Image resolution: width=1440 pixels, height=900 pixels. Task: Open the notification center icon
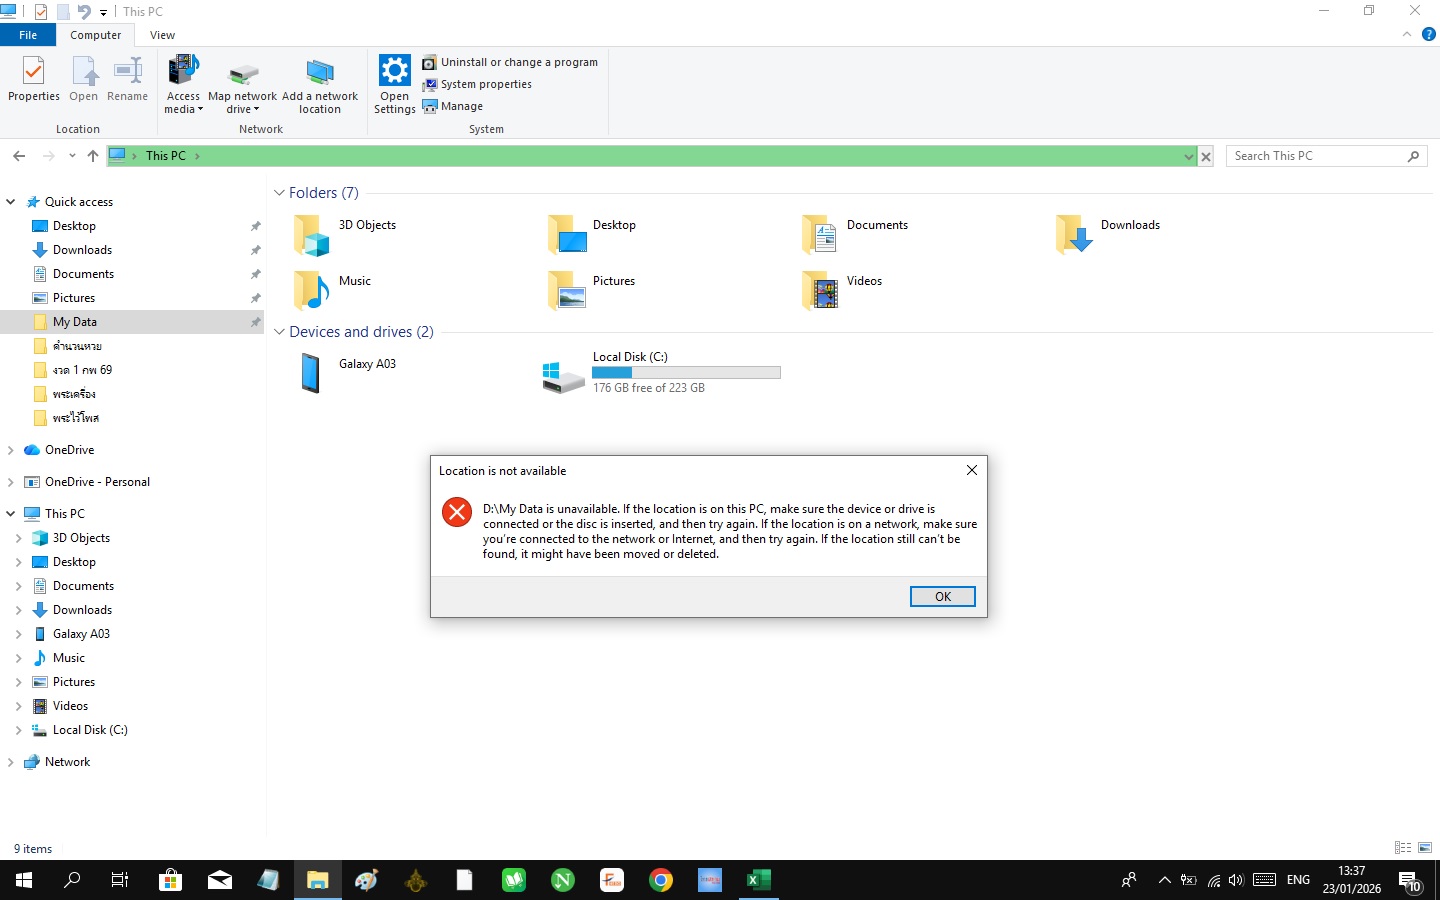tap(1410, 880)
